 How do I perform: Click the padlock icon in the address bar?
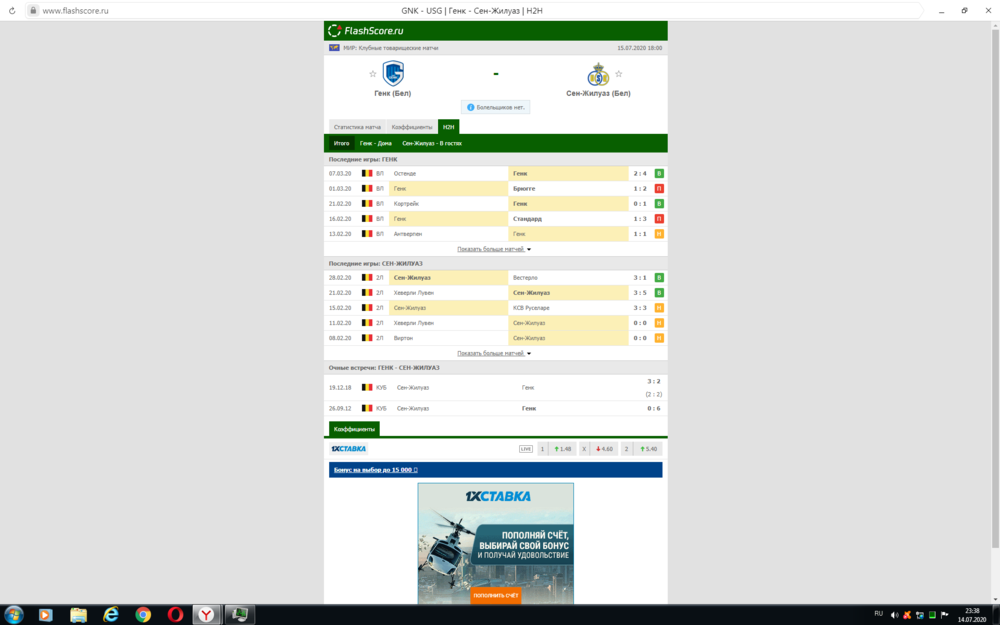[x=33, y=11]
